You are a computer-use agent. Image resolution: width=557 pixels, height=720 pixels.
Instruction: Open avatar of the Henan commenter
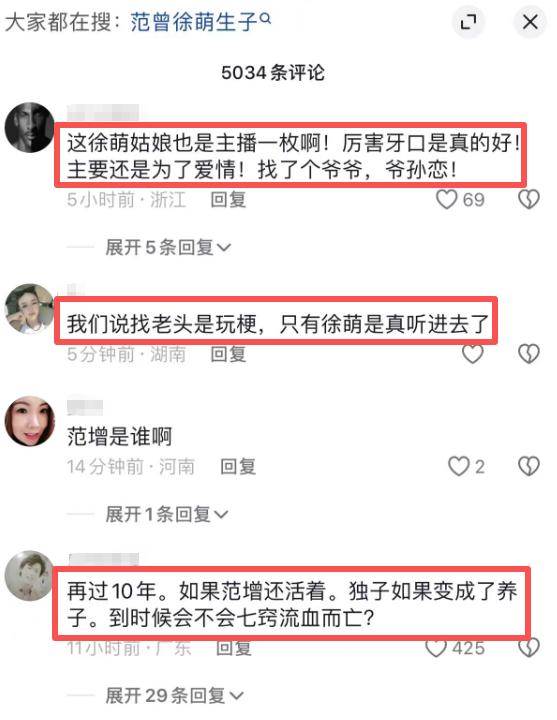pos(30,421)
